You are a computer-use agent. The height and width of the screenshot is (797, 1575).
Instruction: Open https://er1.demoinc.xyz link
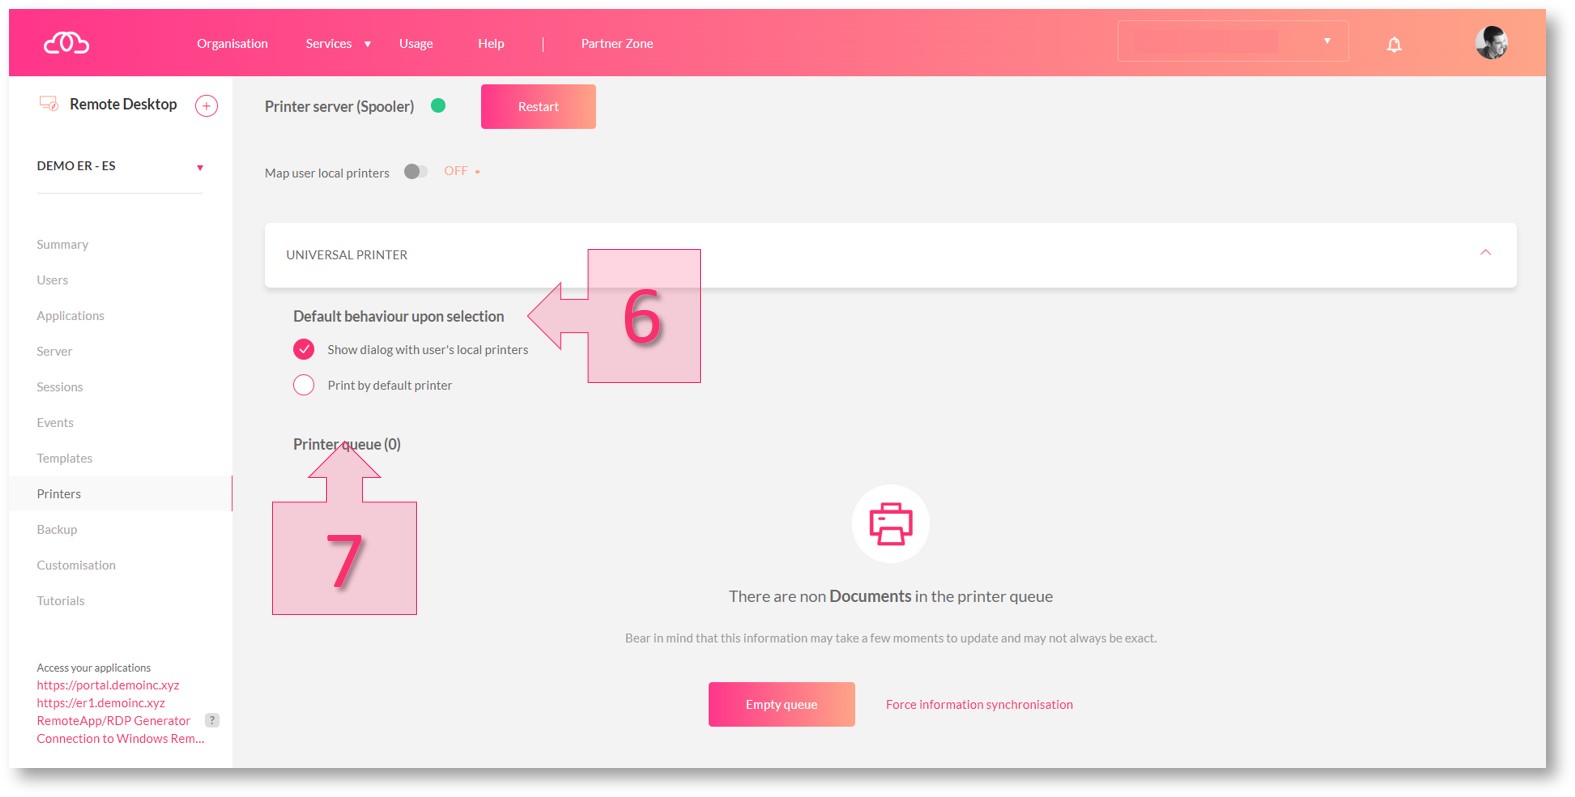click(101, 703)
